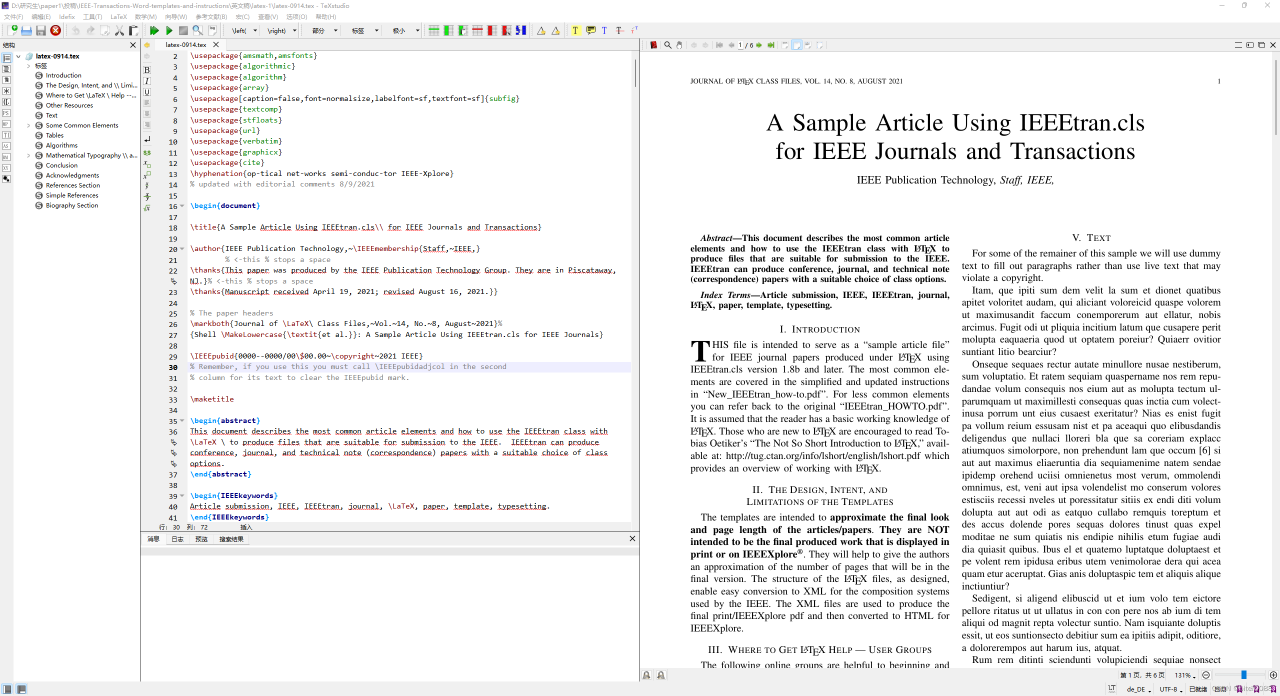1280x696 pixels.
Task: Select Tables in the structure tree
Action: point(54,136)
